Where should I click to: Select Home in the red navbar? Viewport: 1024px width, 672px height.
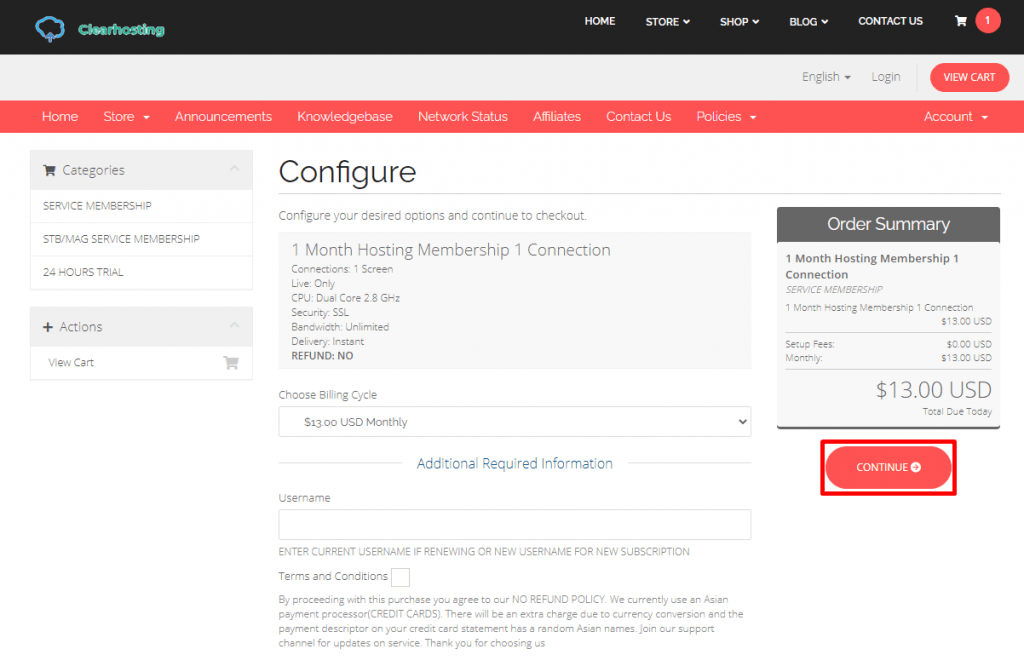pyautogui.click(x=60, y=117)
